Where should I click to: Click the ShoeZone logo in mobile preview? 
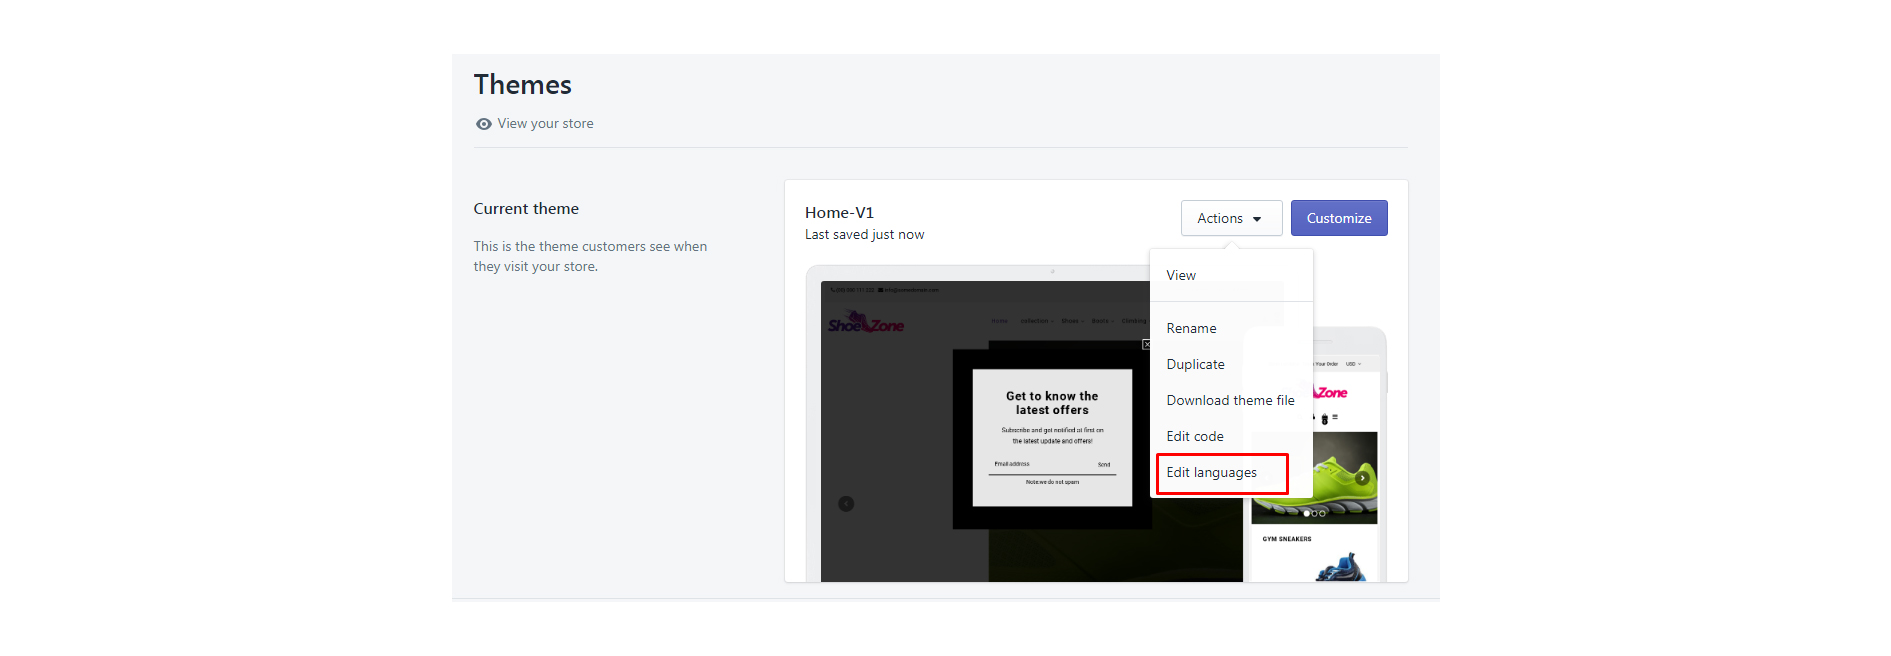coord(1331,393)
